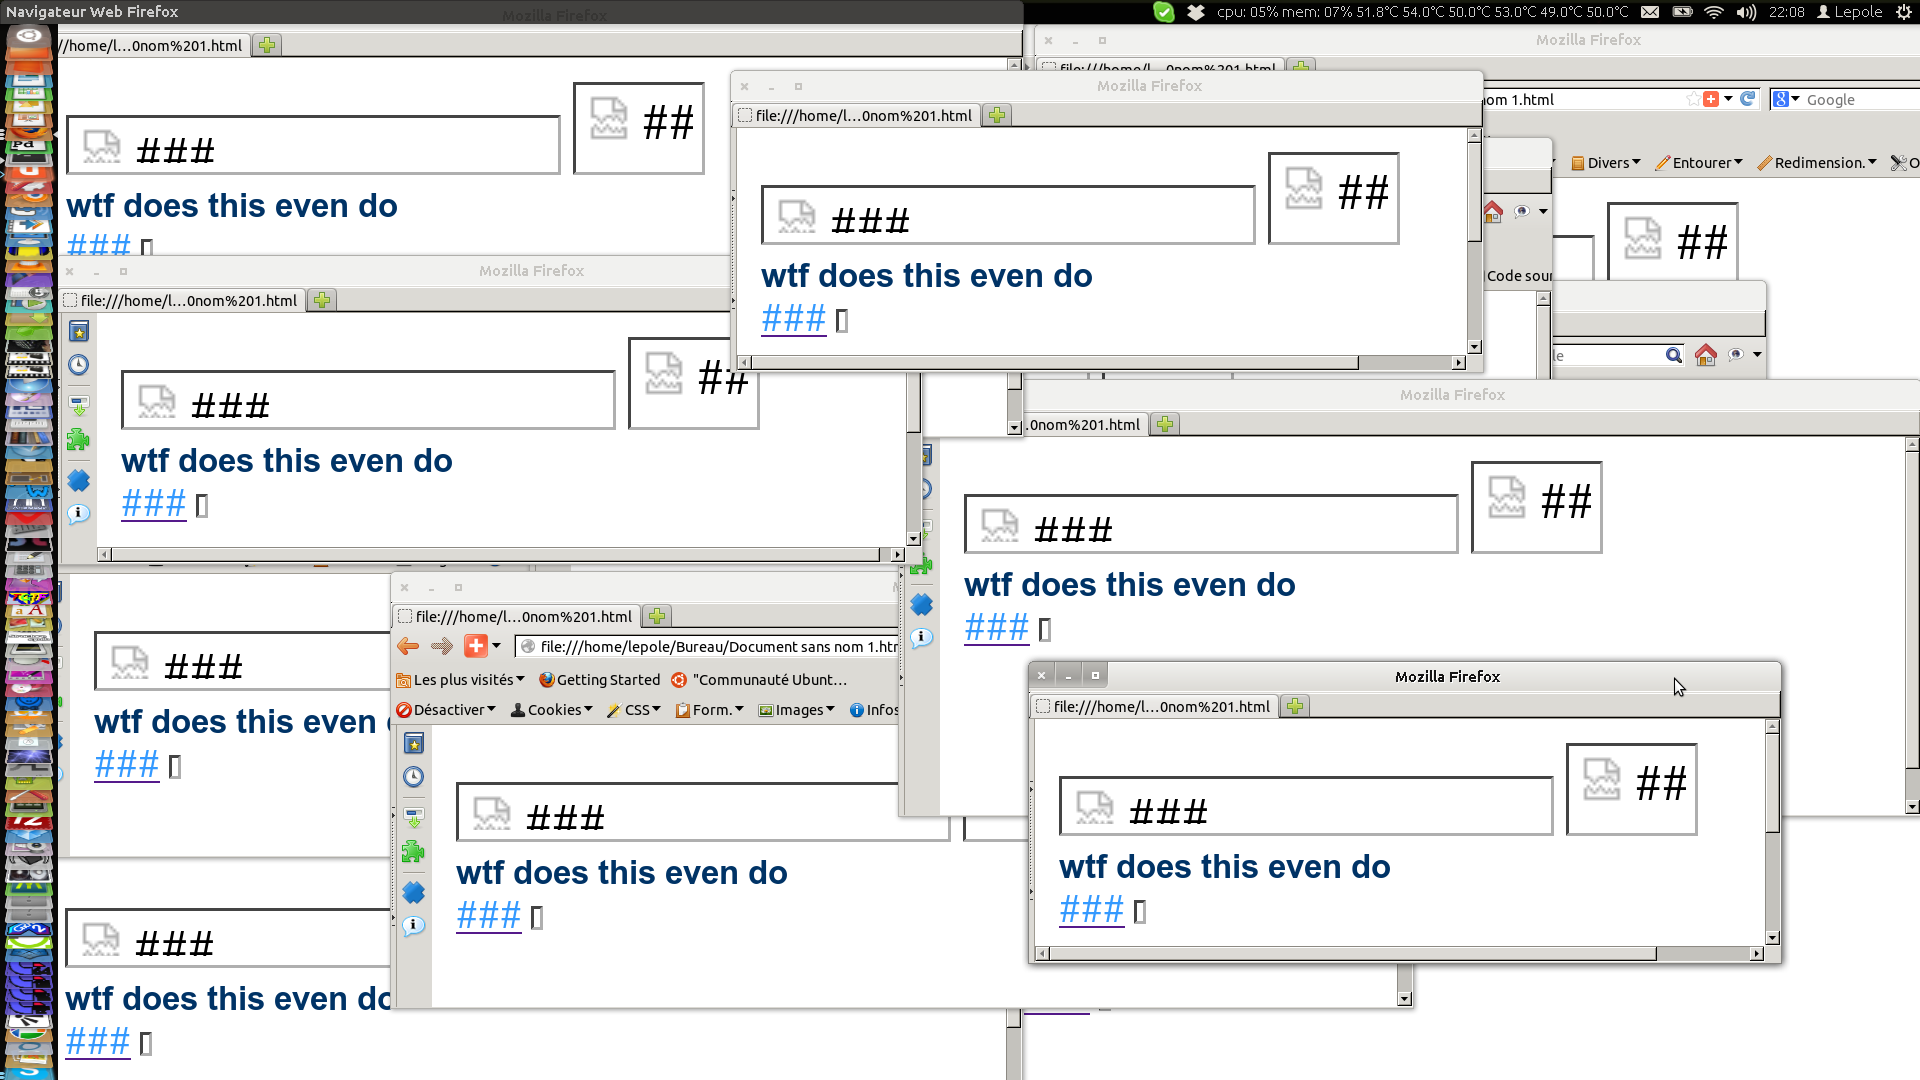Image resolution: width=1920 pixels, height=1080 pixels.
Task: Click the ### link in front Firefox window
Action: 1091,910
